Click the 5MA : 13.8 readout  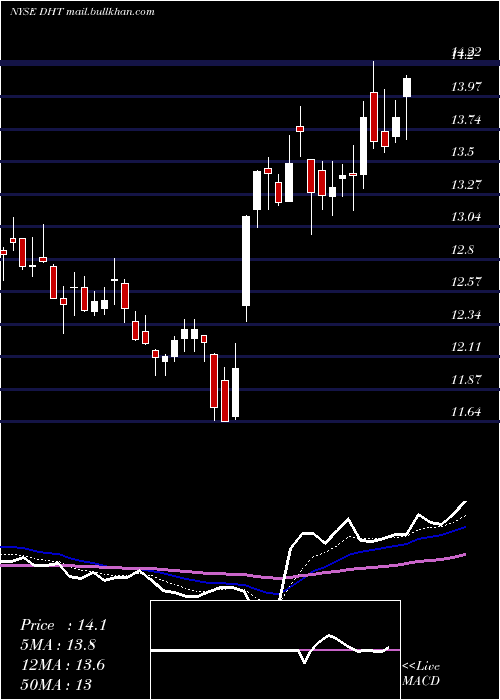tap(58, 645)
